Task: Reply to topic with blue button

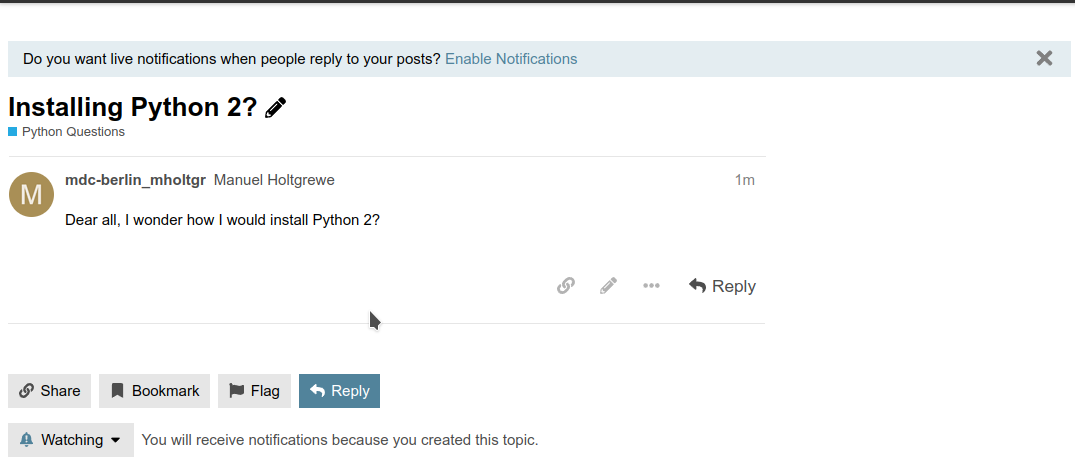Action: pyautogui.click(x=339, y=391)
